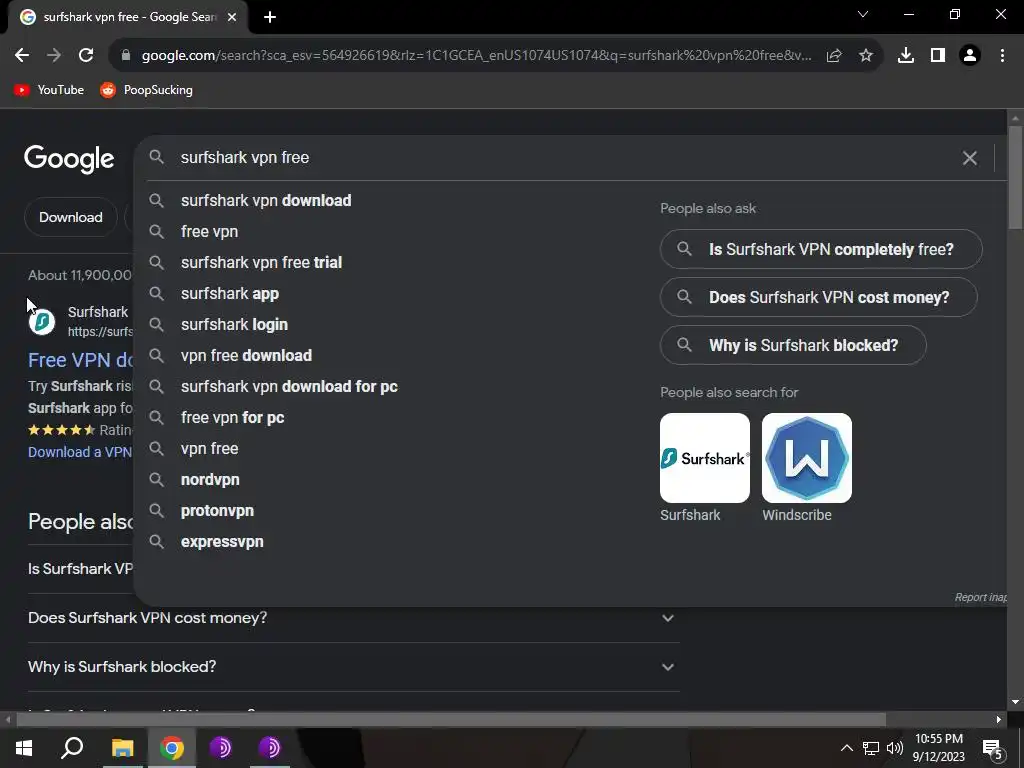The height and width of the screenshot is (768, 1024).
Task: Toggle the Chrome side panel icon
Action: pyautogui.click(x=938, y=56)
